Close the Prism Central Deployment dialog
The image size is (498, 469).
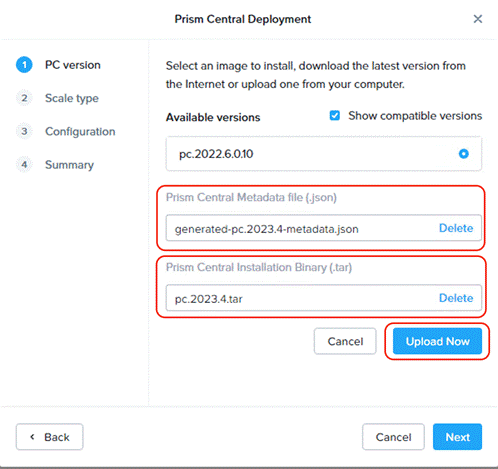(478, 19)
